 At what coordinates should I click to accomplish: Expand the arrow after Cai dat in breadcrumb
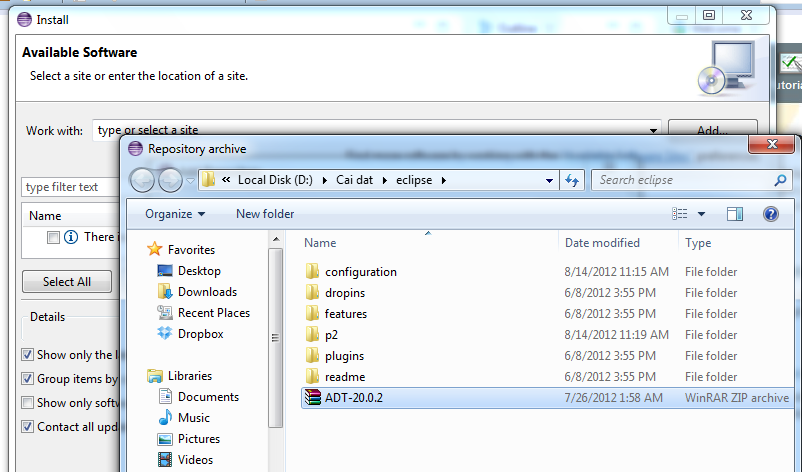tap(385, 180)
